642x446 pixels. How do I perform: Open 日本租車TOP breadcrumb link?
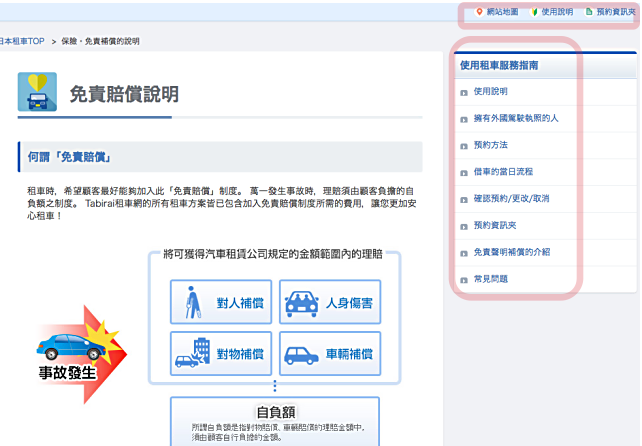[22, 41]
